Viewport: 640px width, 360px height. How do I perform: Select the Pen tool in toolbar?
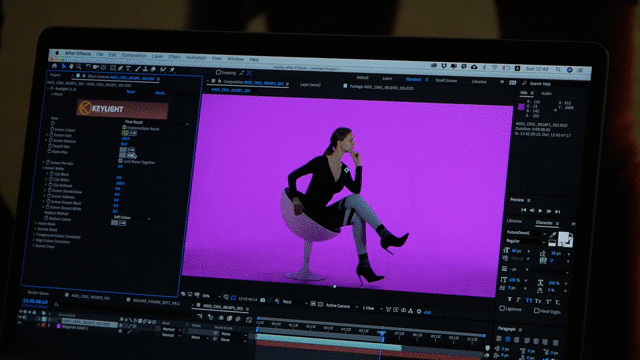pyautogui.click(x=120, y=68)
